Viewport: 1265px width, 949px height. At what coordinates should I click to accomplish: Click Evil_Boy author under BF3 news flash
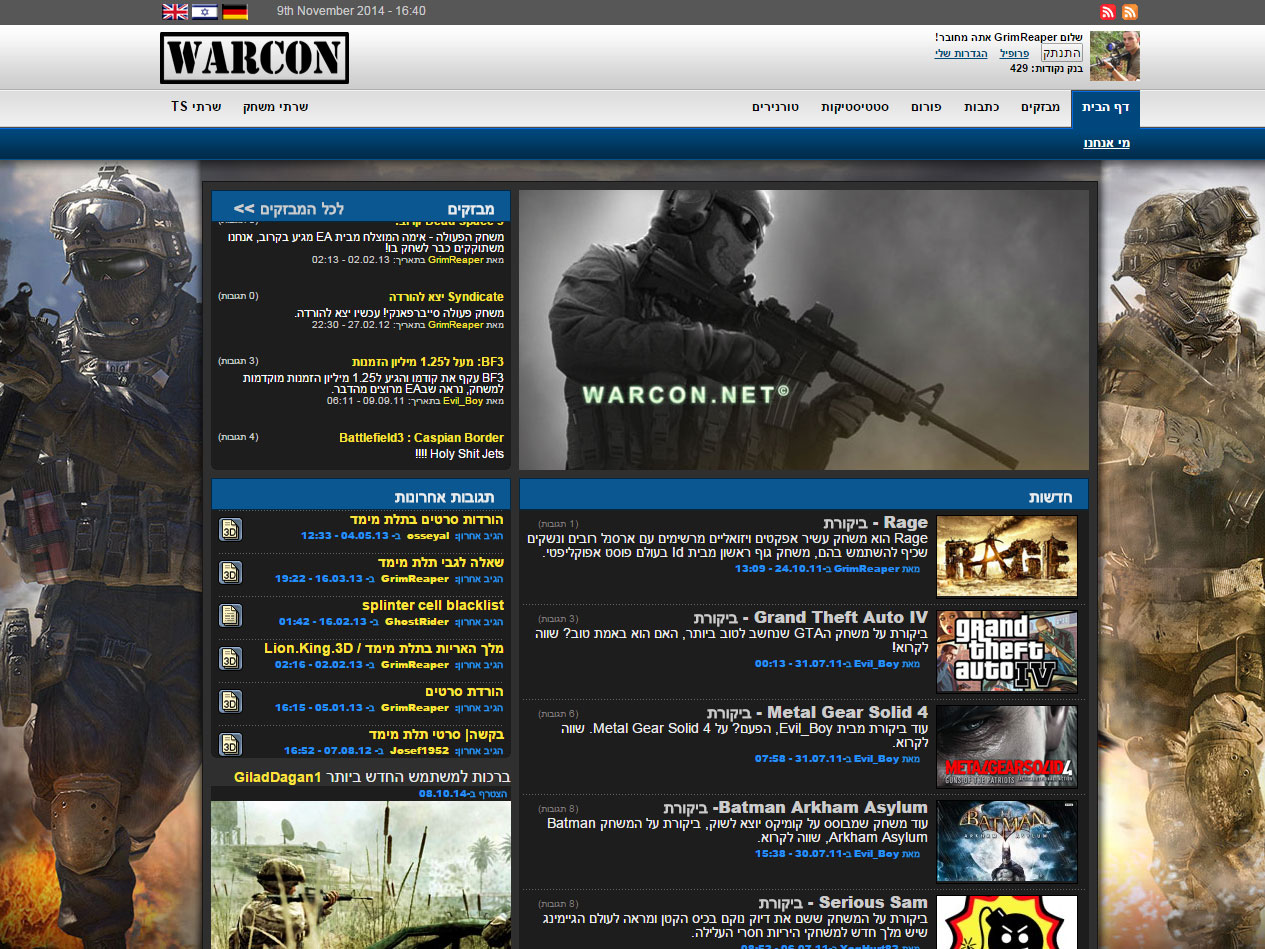(463, 400)
